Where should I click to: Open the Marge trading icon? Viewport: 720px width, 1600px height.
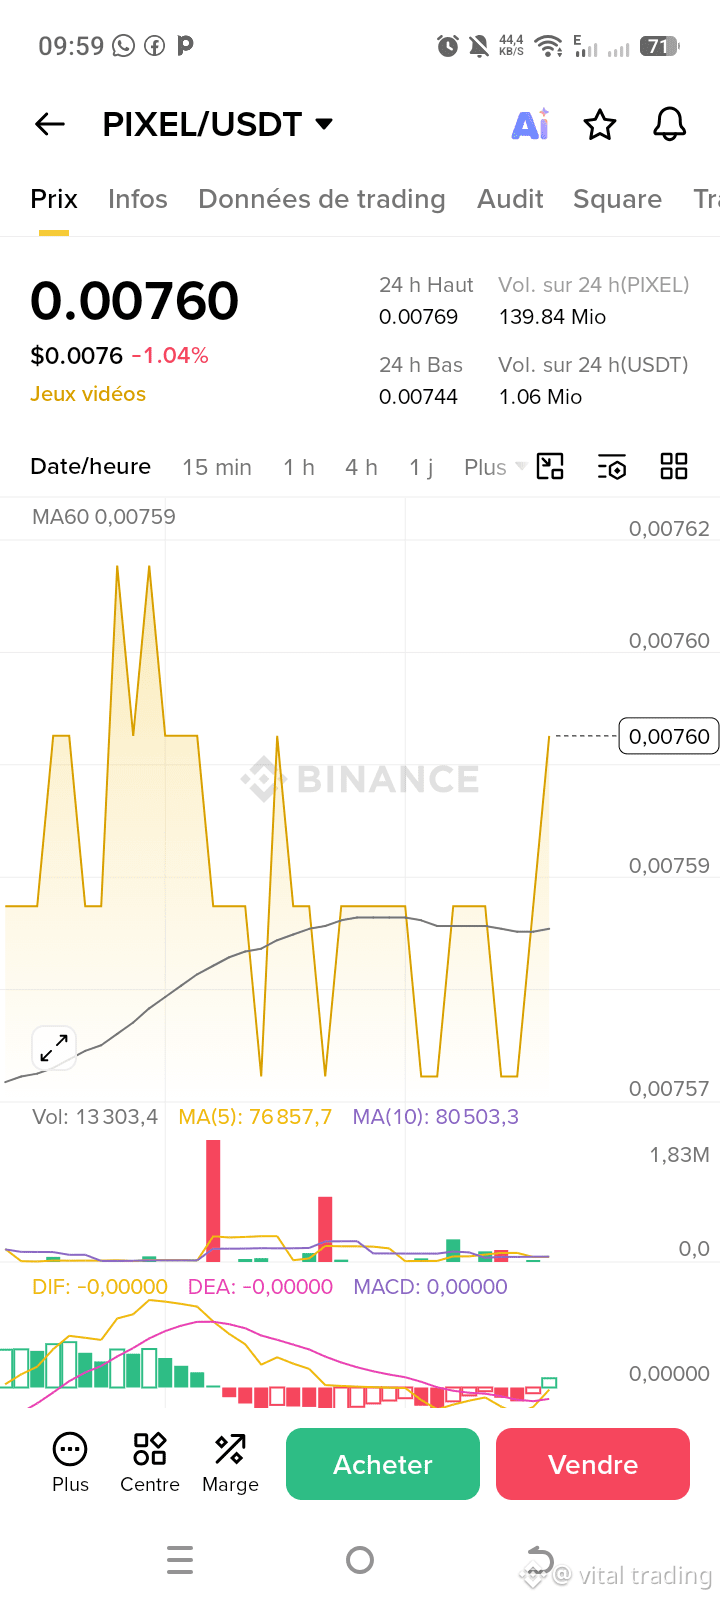tap(230, 1462)
